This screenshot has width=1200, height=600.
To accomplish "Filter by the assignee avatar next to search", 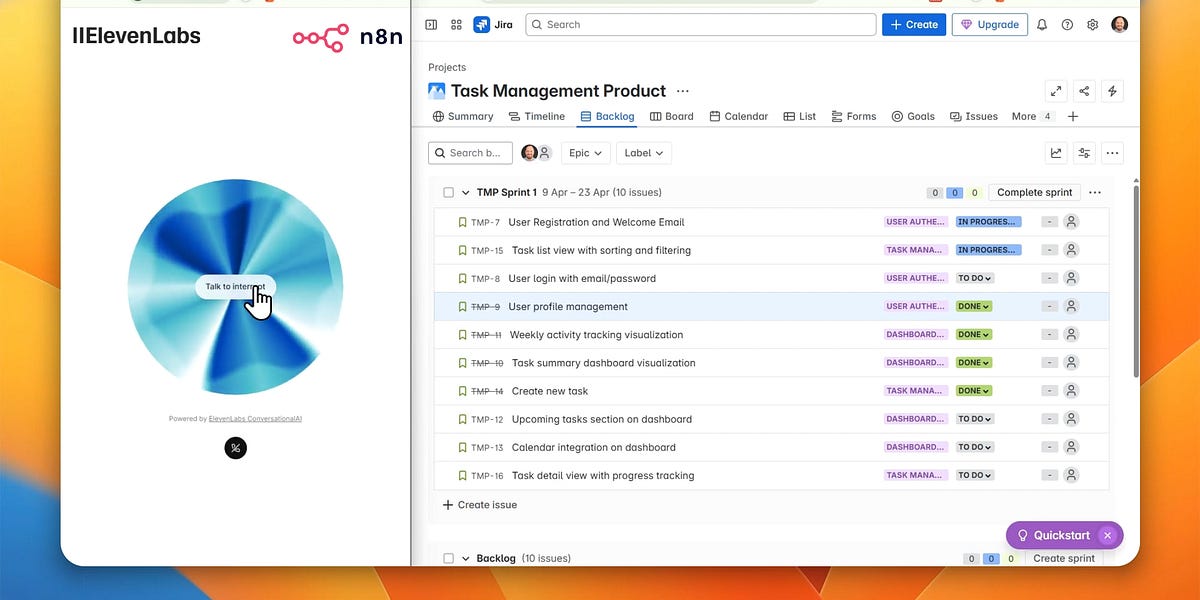I will tap(529, 153).
